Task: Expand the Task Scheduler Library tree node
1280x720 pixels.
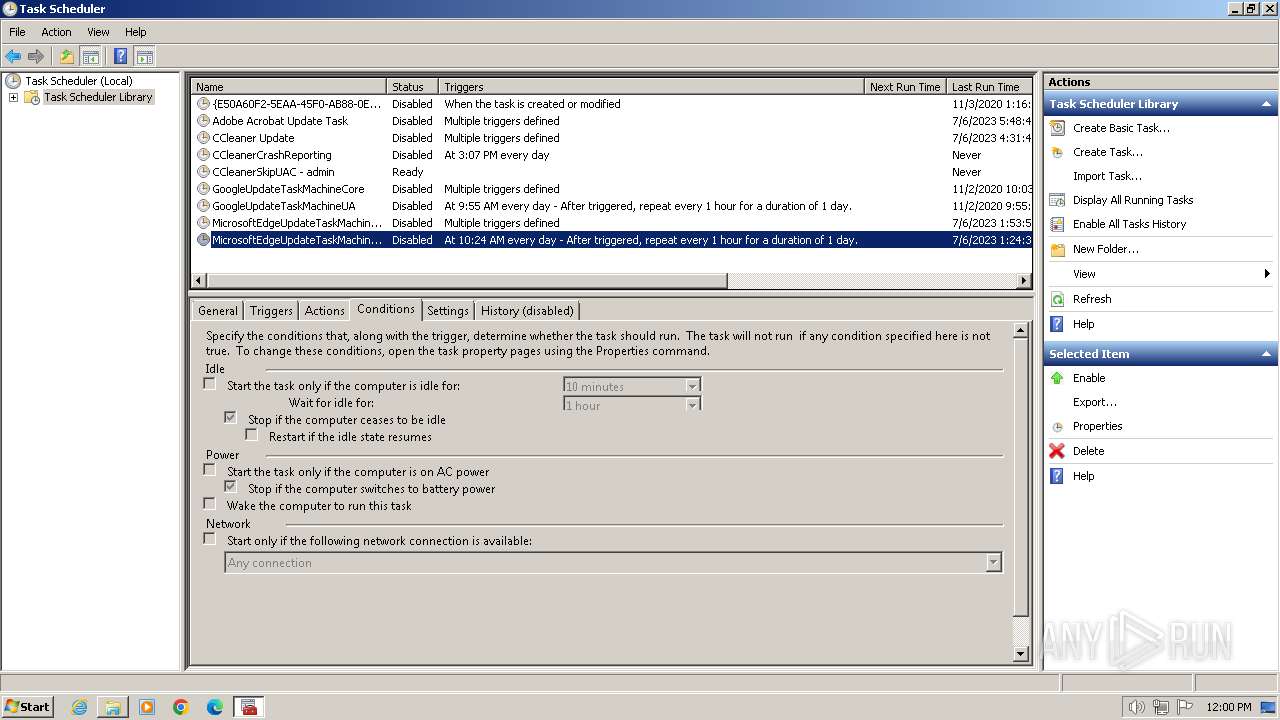Action: point(13,97)
